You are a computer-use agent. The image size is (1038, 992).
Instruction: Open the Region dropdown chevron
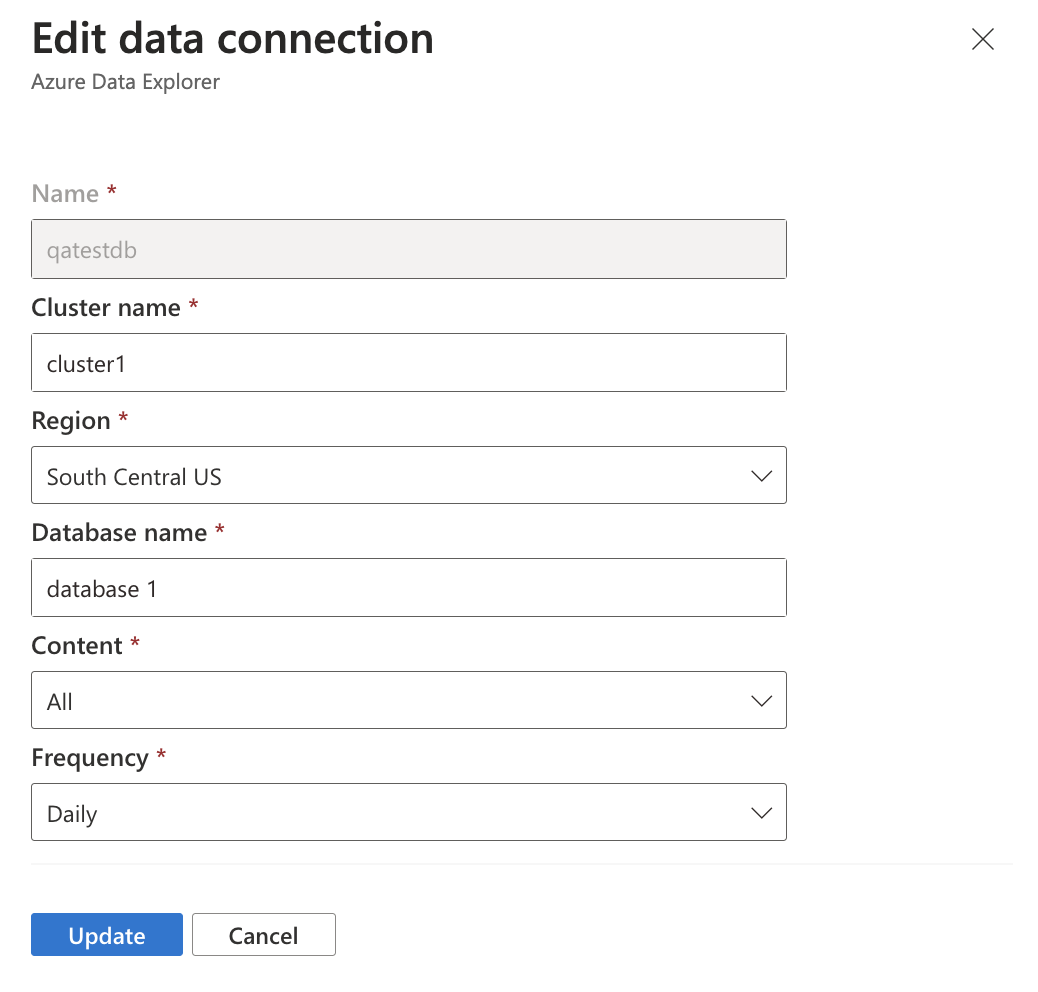[760, 475]
